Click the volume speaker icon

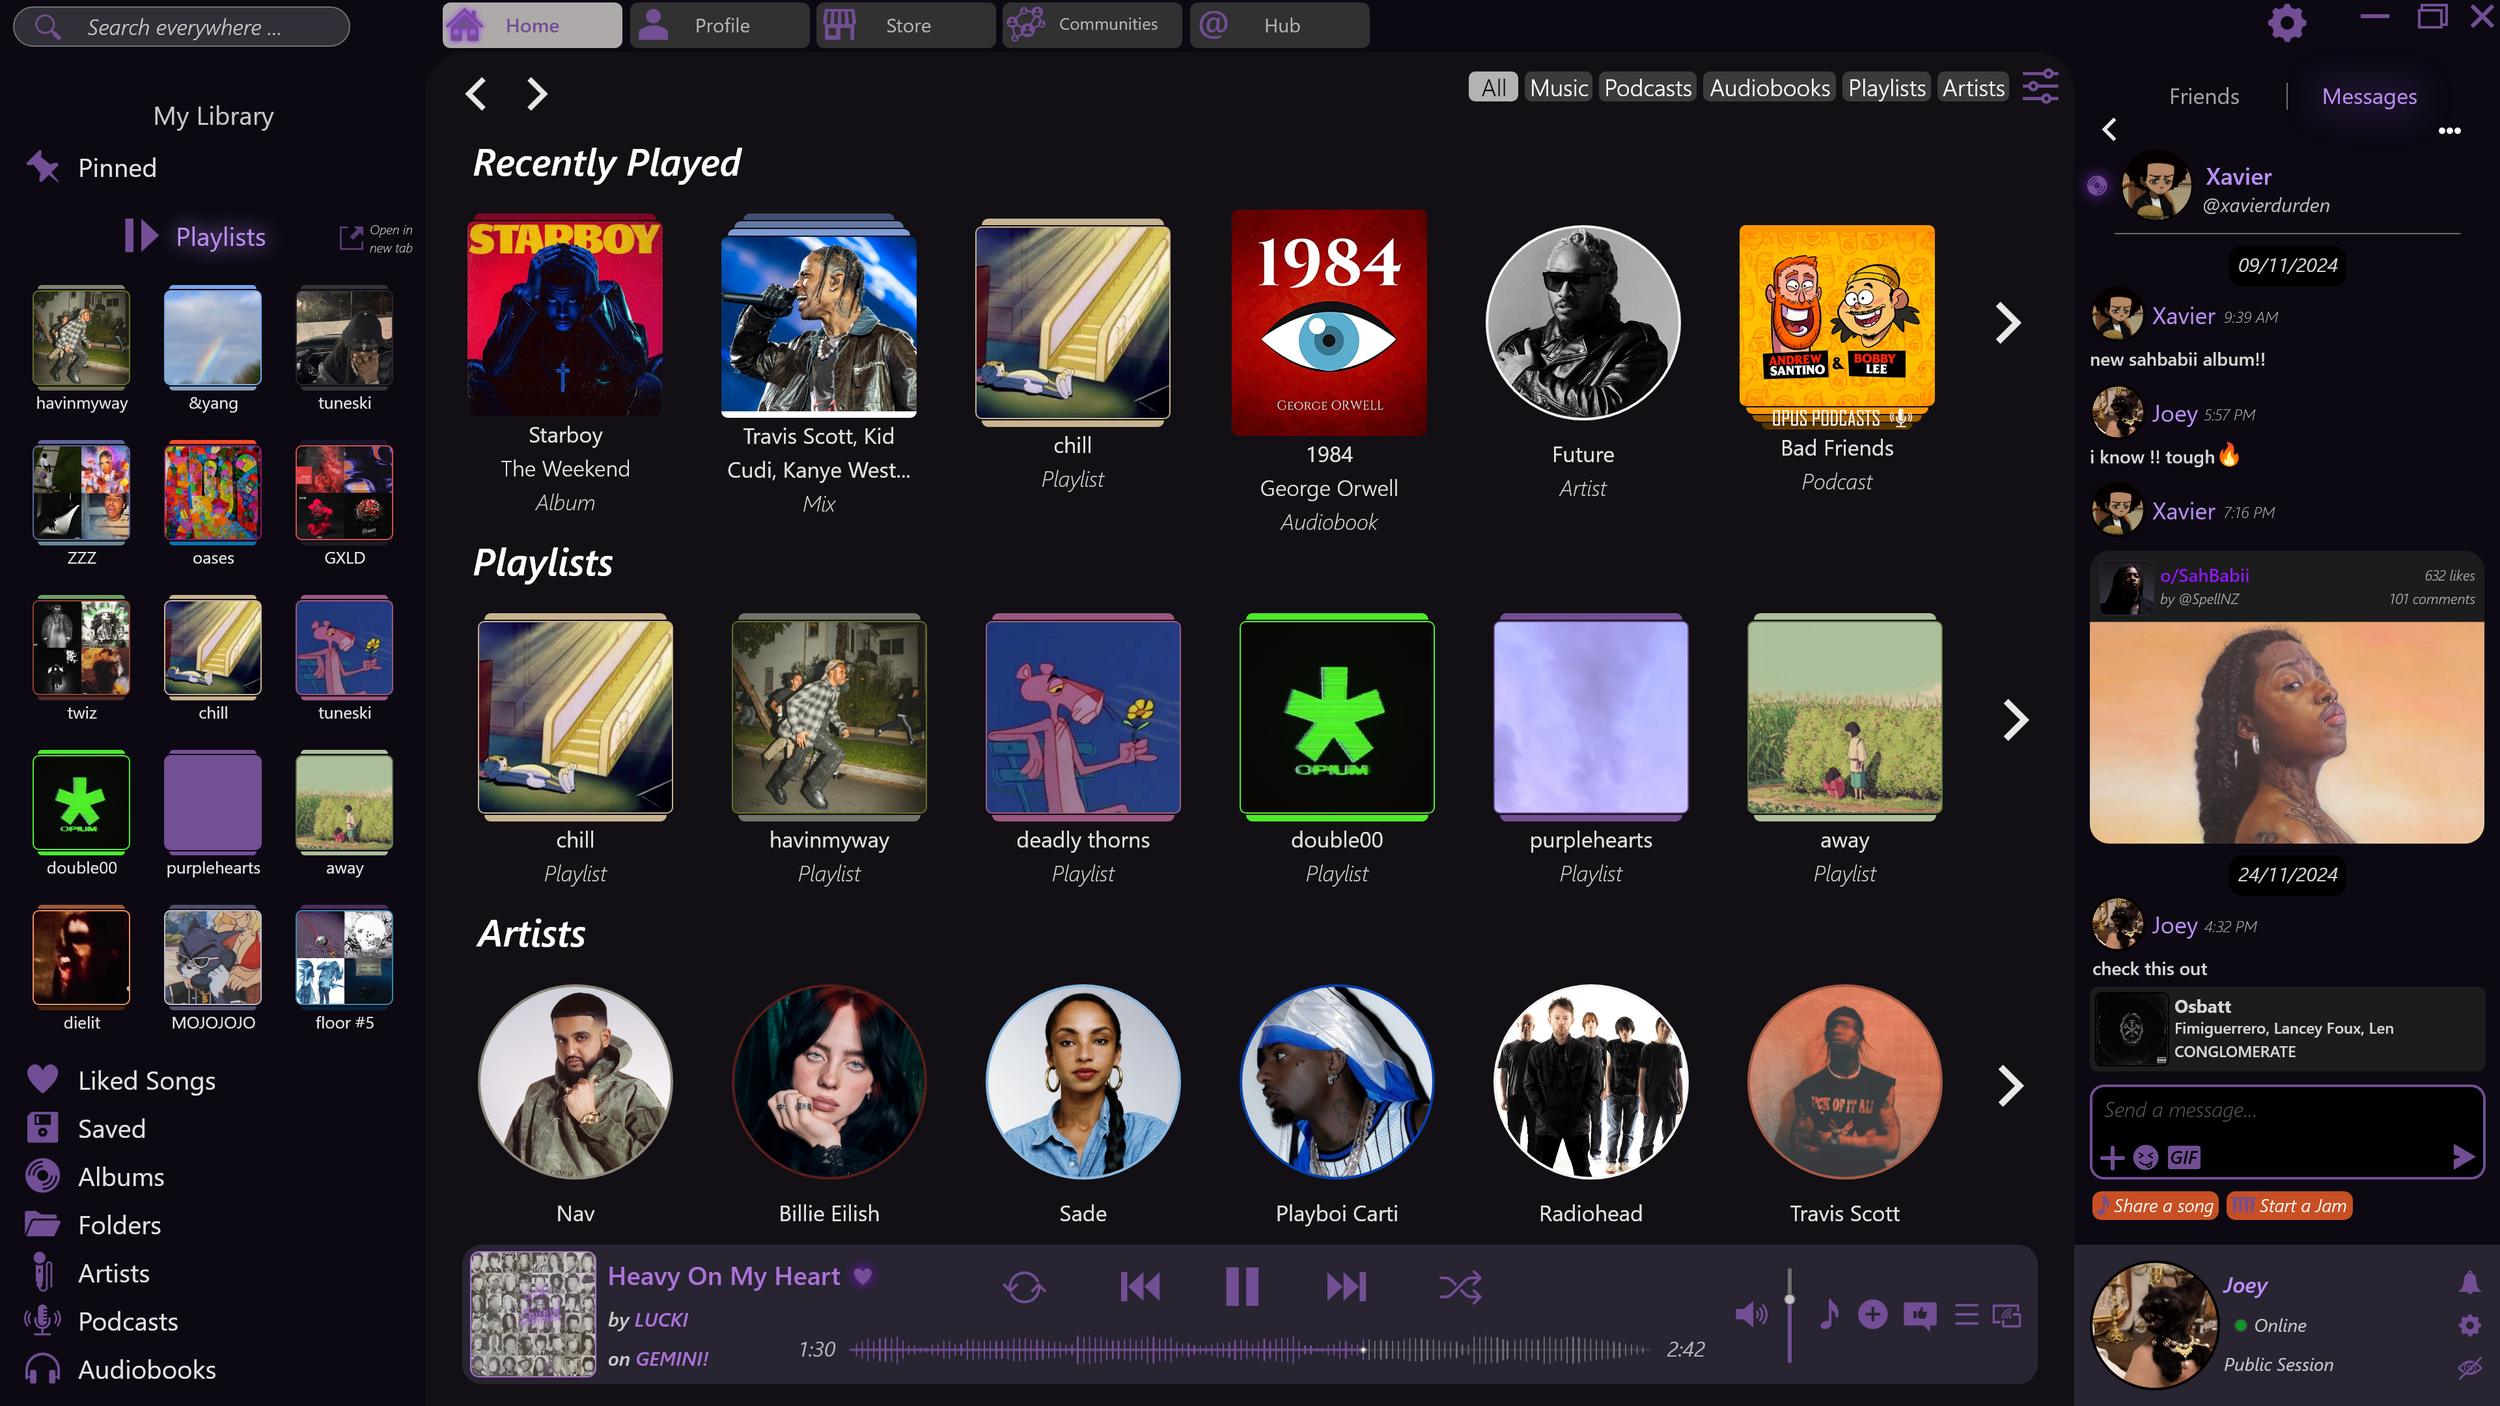1750,1314
